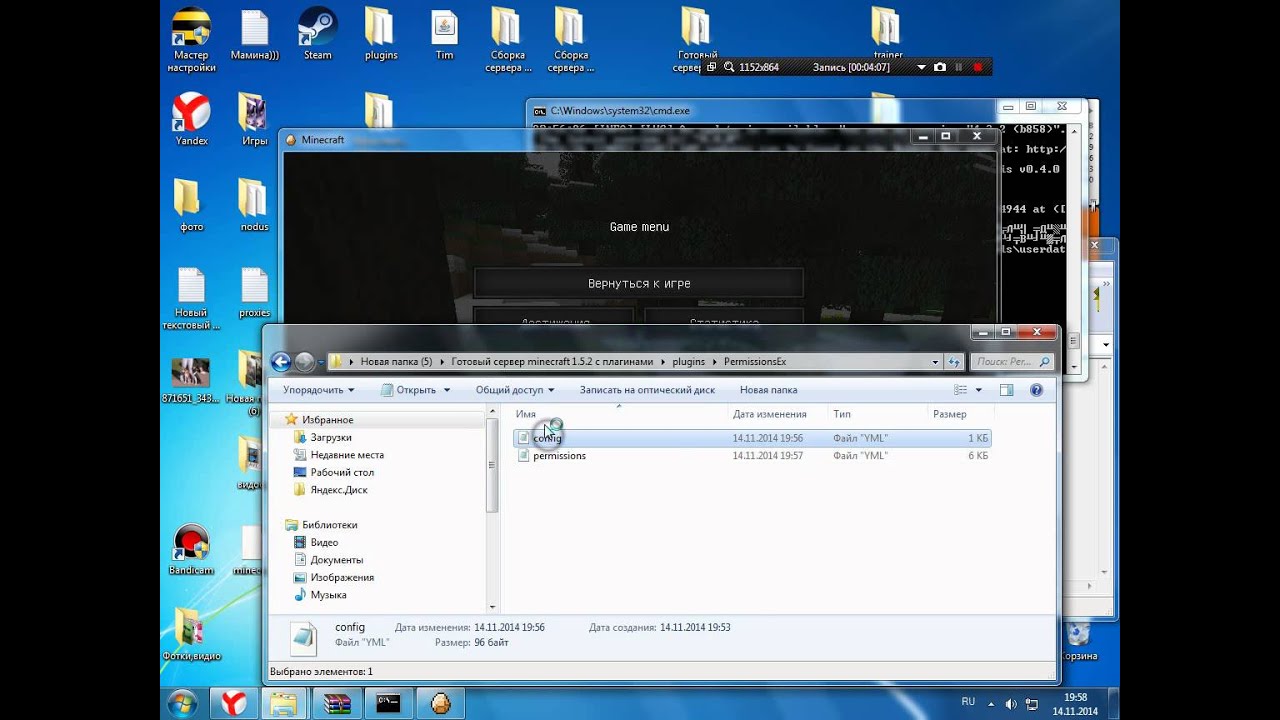Viewport: 1280px width, 720px height.
Task: Open Explorer help question mark icon
Action: pos(1036,390)
